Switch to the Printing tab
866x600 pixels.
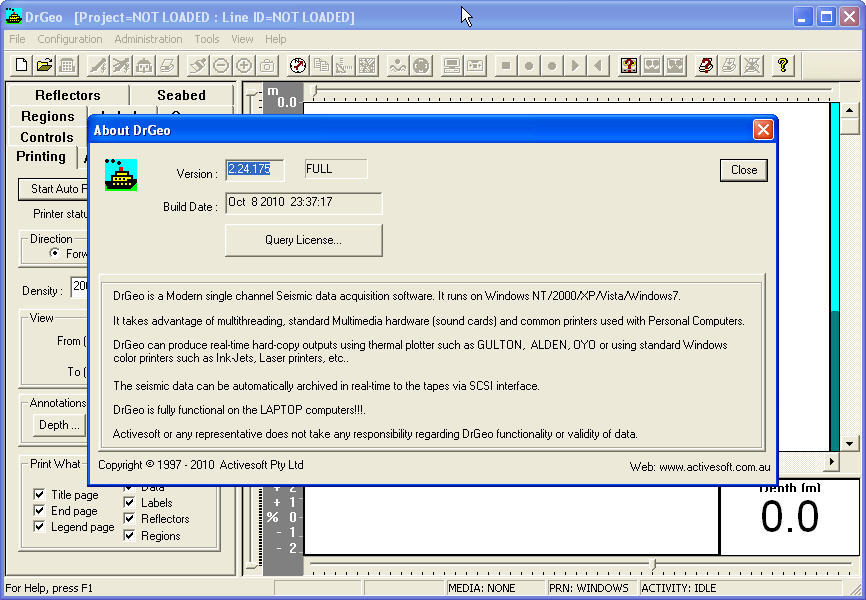41,156
